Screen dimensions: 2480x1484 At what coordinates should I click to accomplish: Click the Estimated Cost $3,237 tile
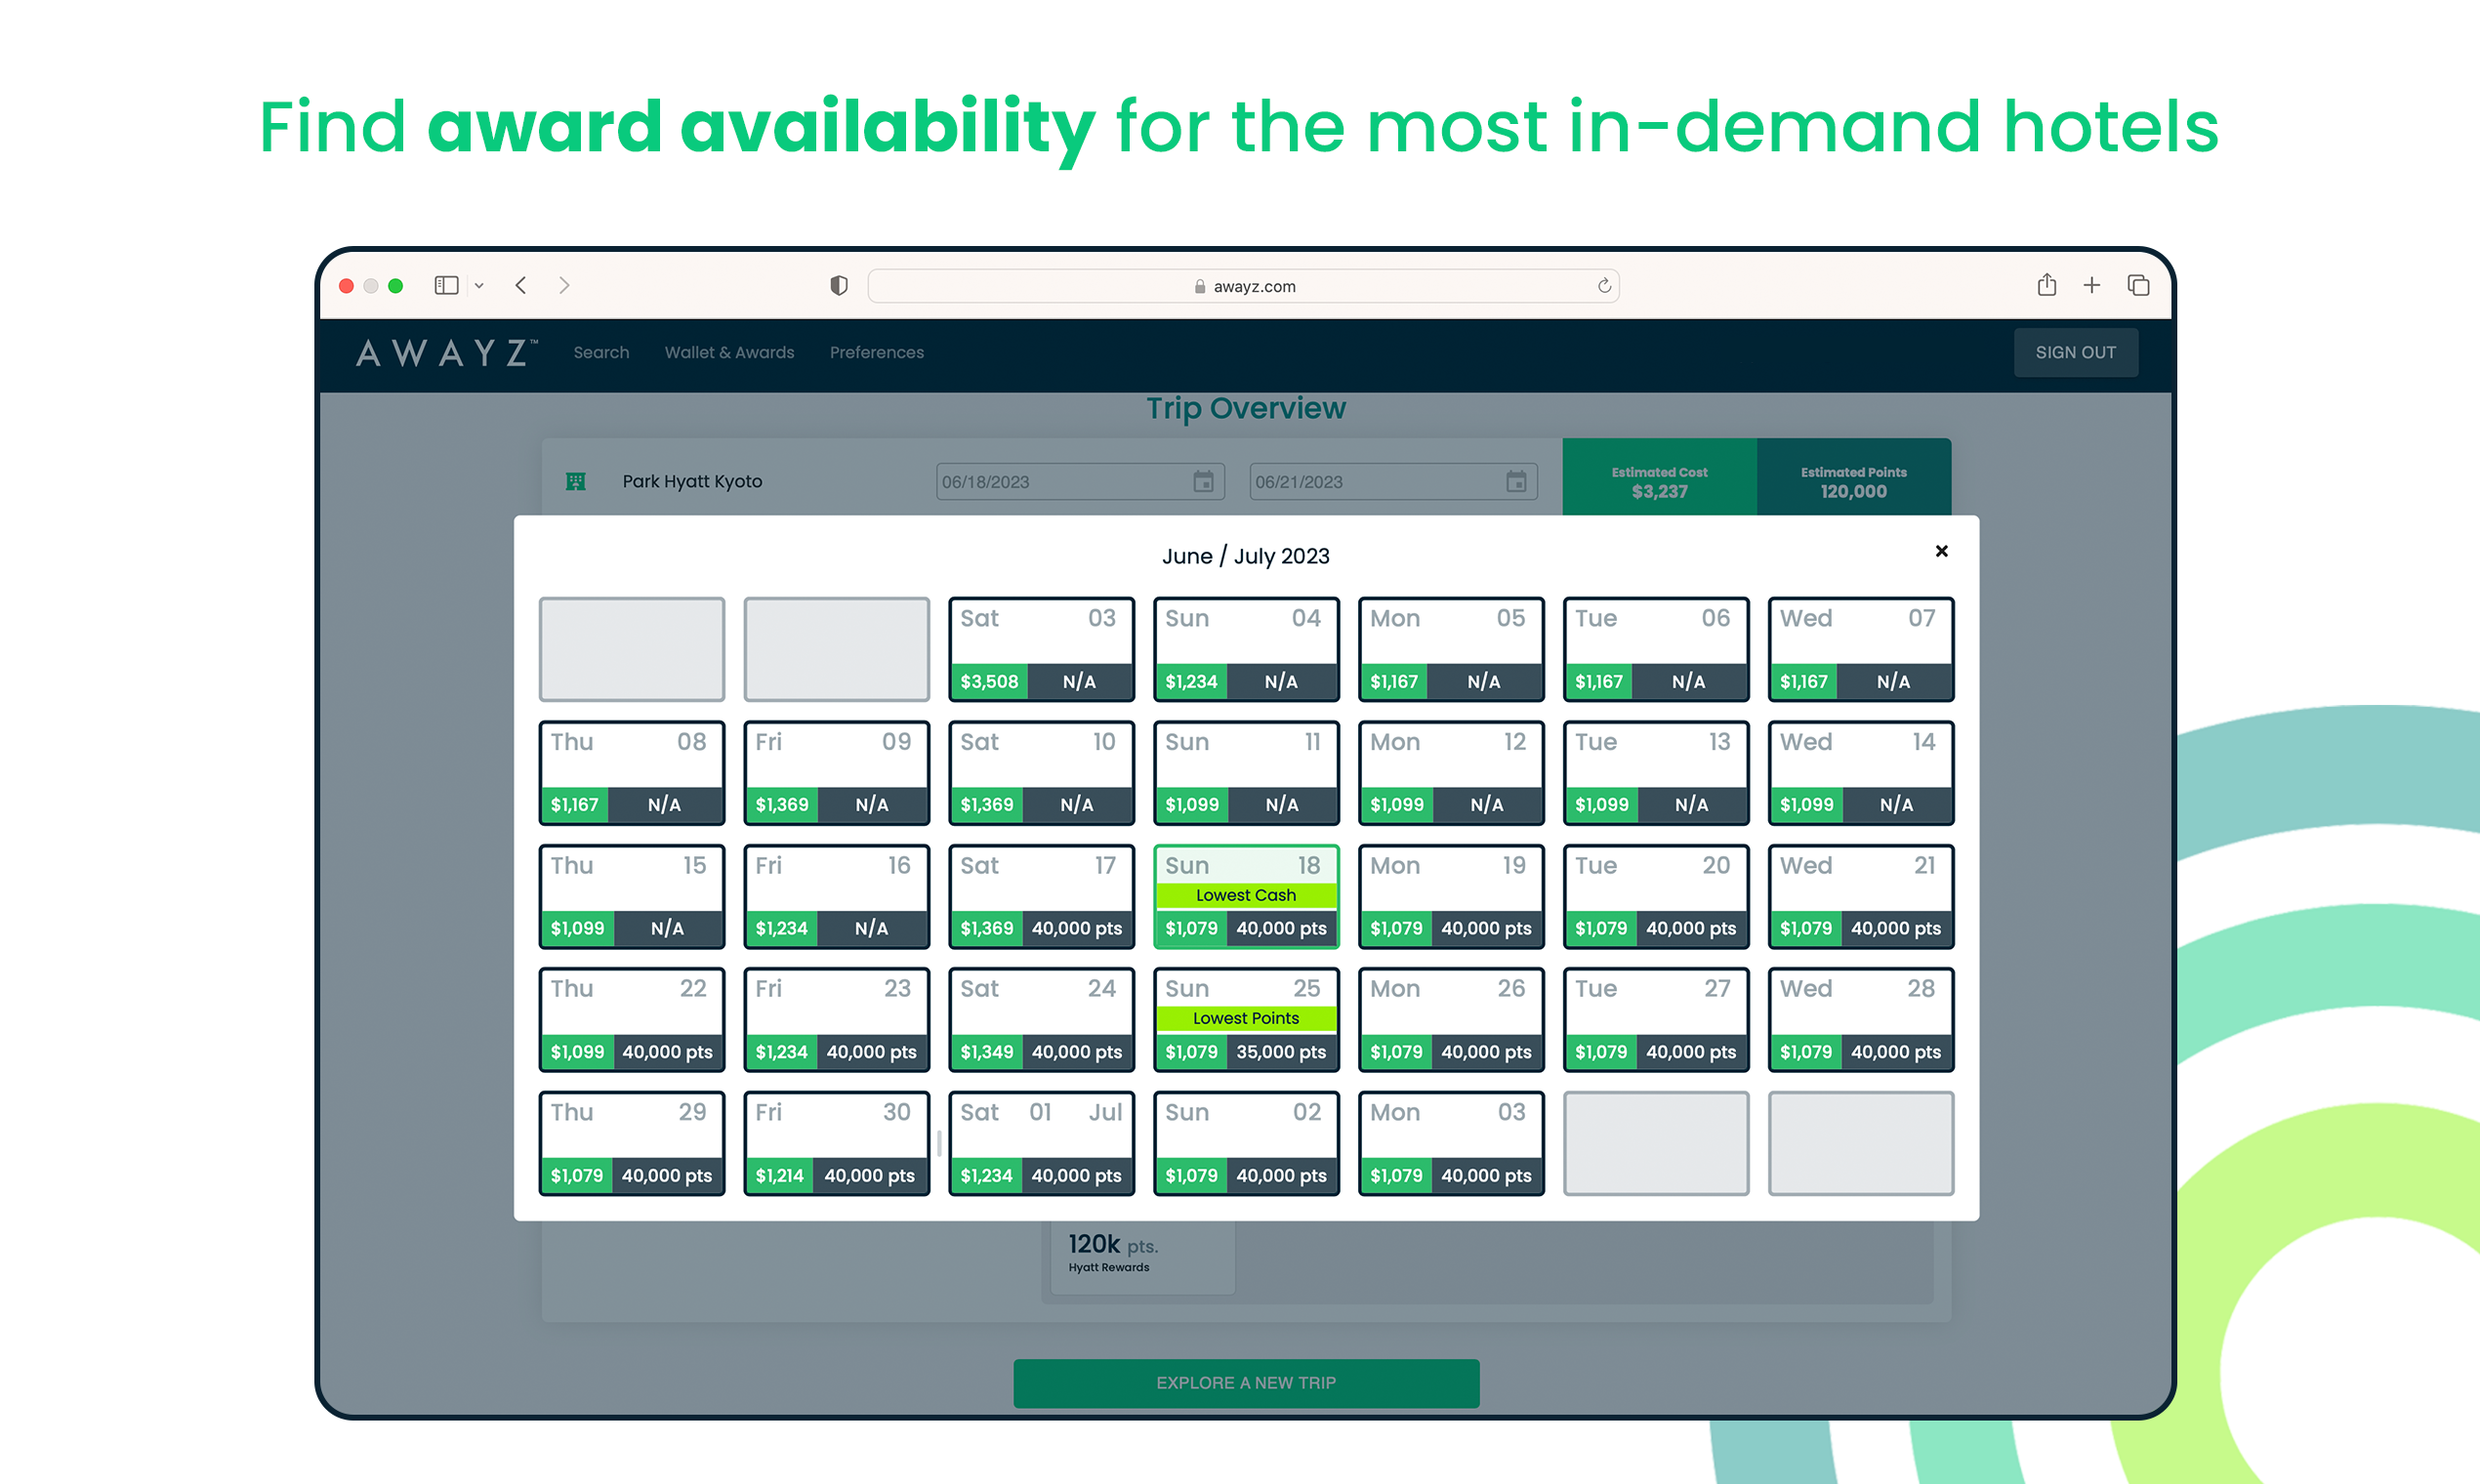point(1659,478)
